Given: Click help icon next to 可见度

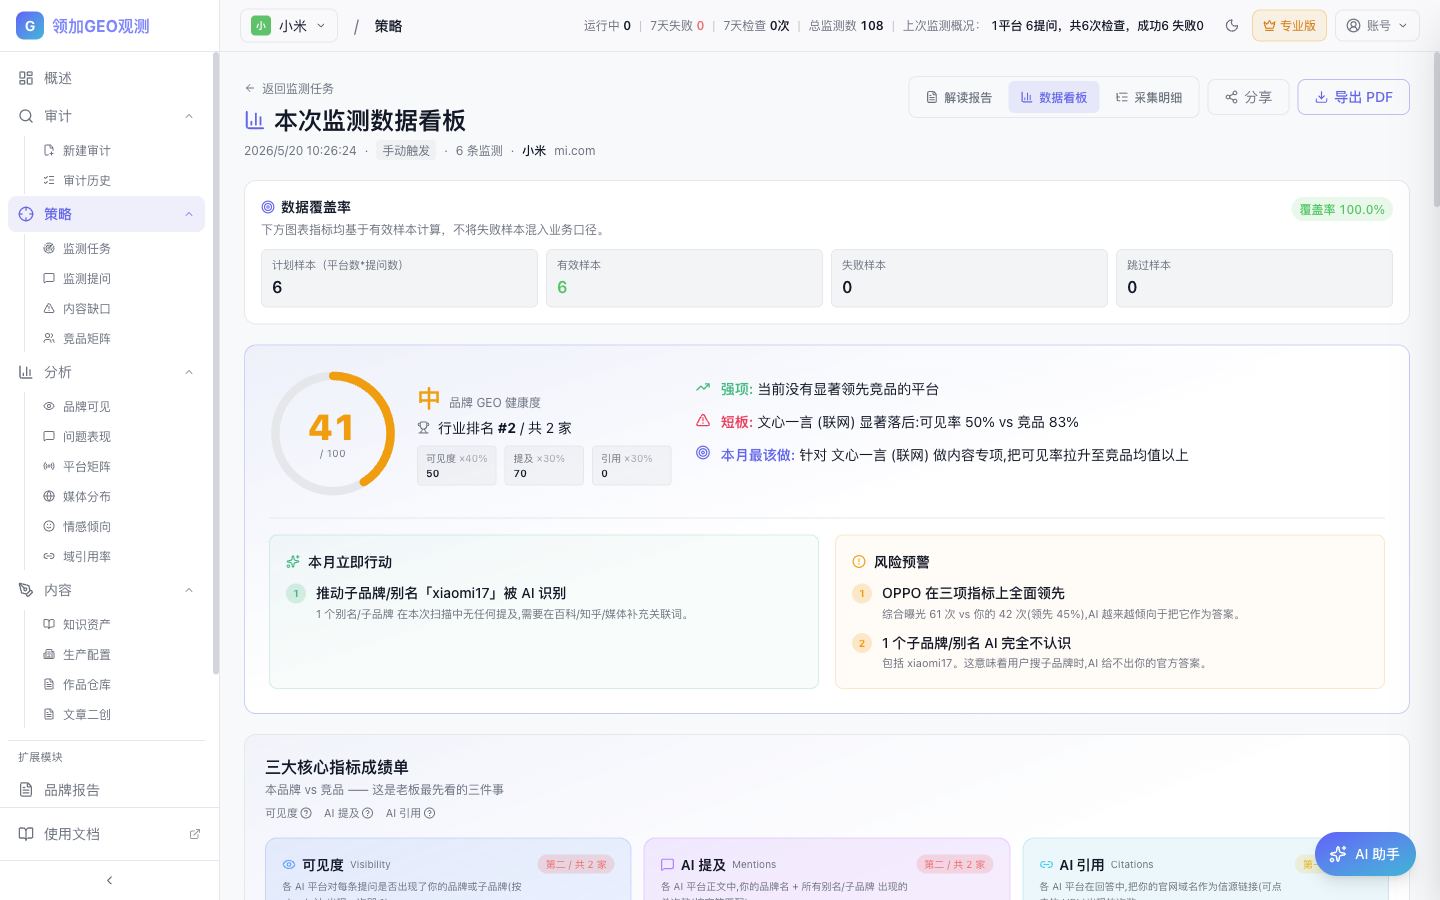Looking at the screenshot, I should click(306, 813).
